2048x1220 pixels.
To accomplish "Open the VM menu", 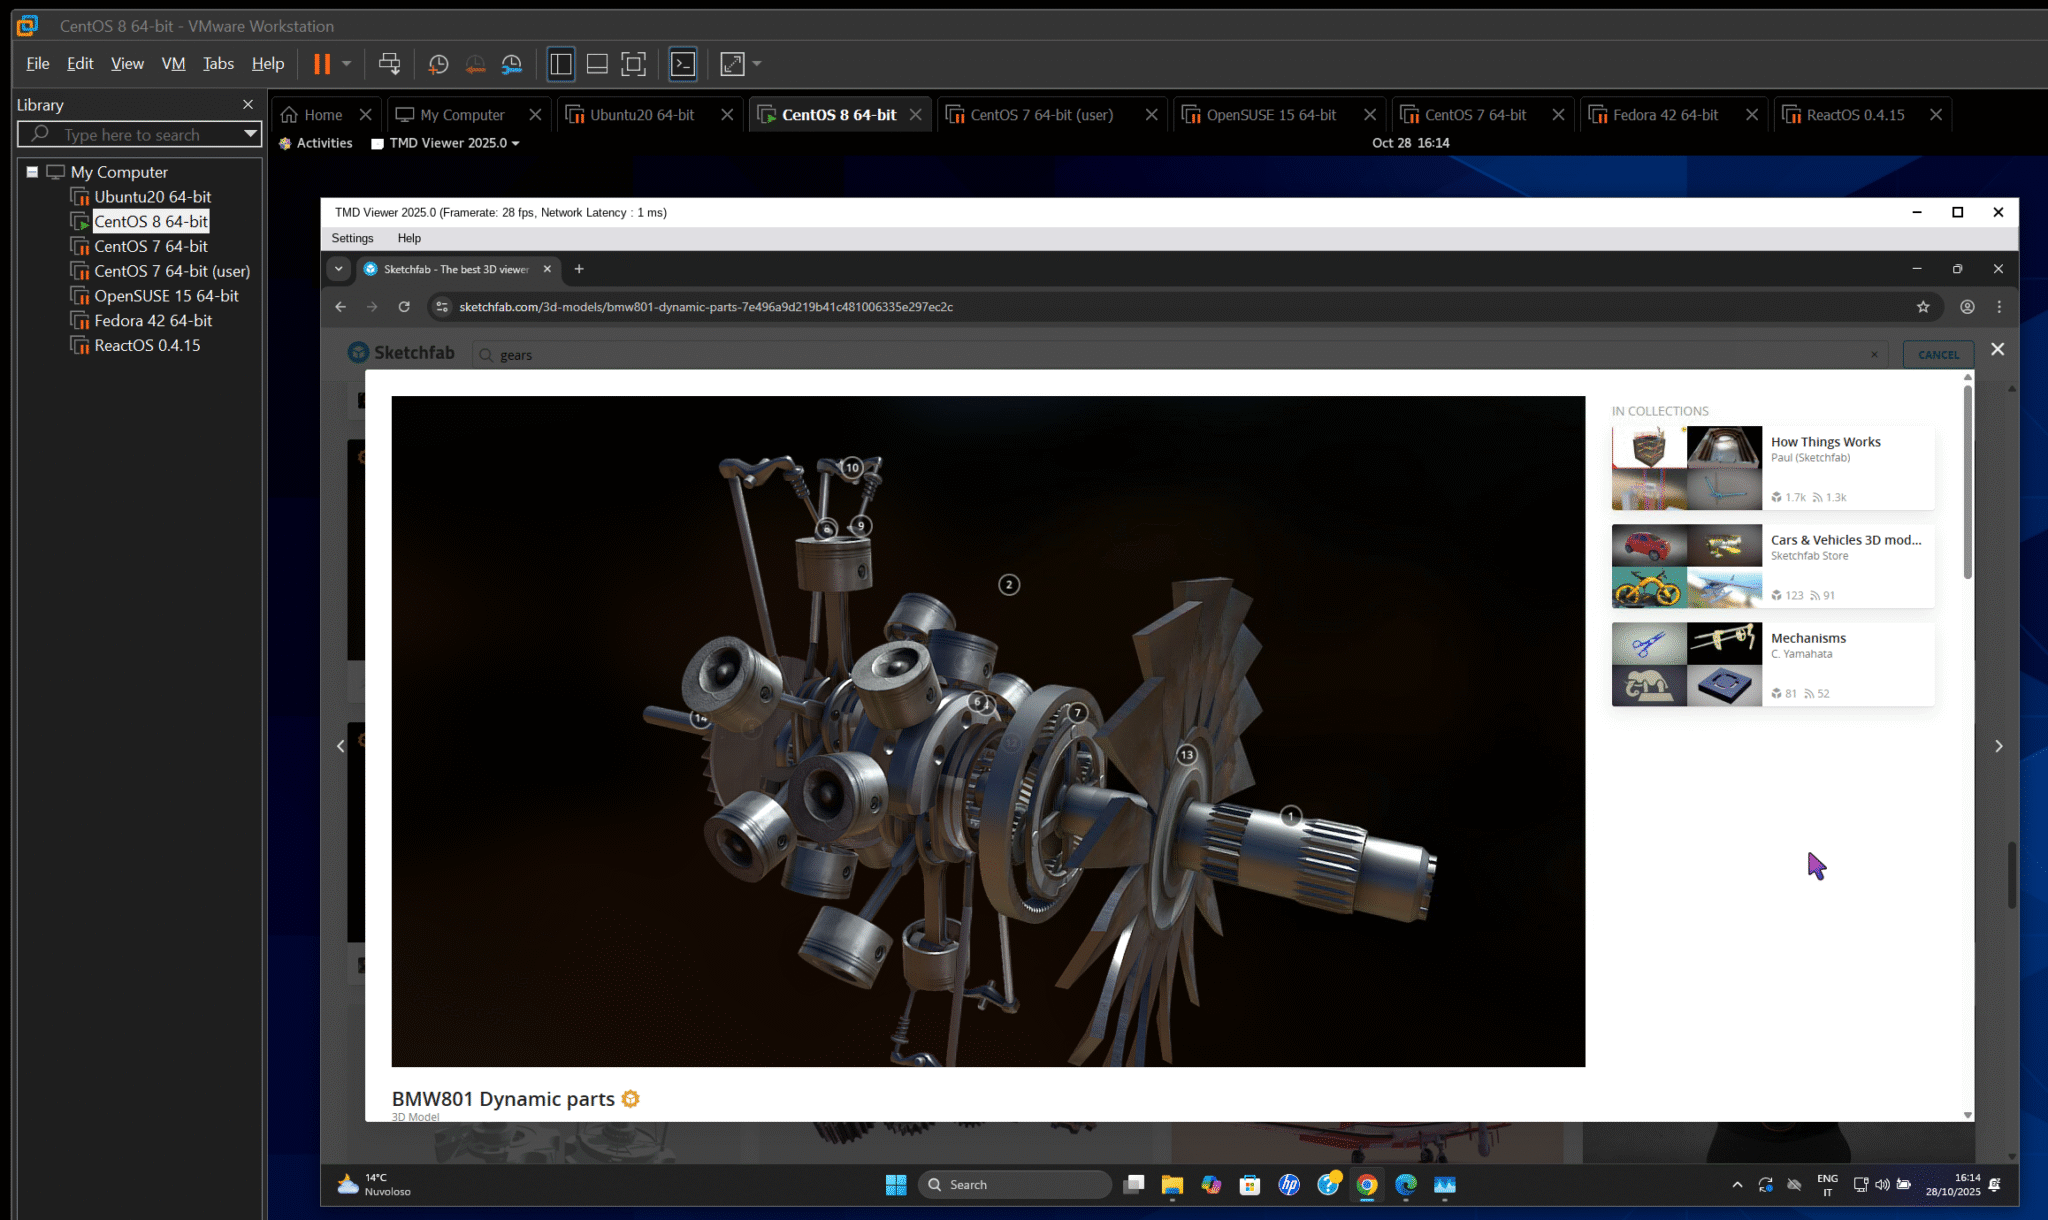I will (x=173, y=63).
